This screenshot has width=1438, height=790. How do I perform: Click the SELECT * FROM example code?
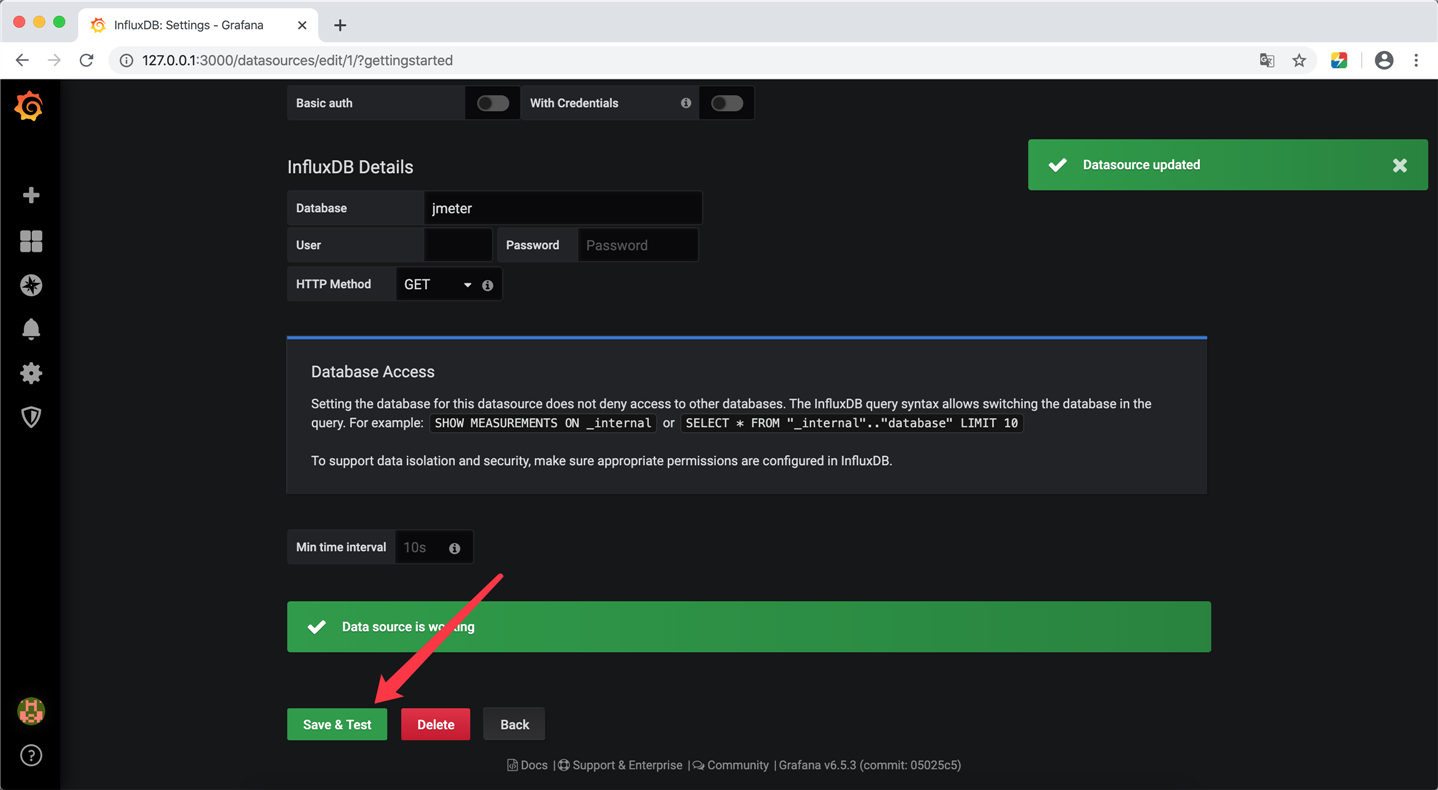[x=852, y=423]
